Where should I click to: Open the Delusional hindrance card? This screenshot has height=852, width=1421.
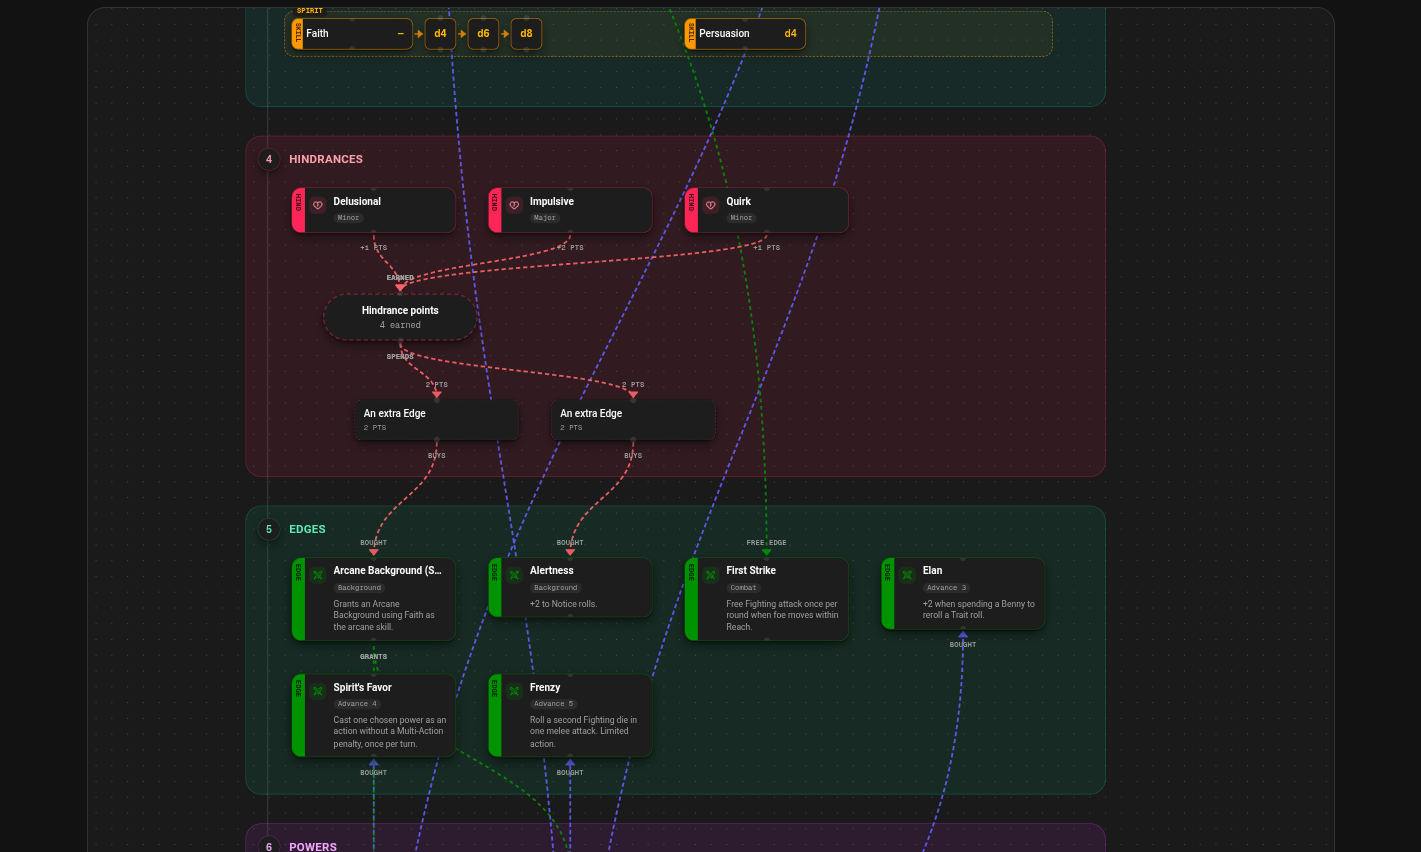coord(374,210)
